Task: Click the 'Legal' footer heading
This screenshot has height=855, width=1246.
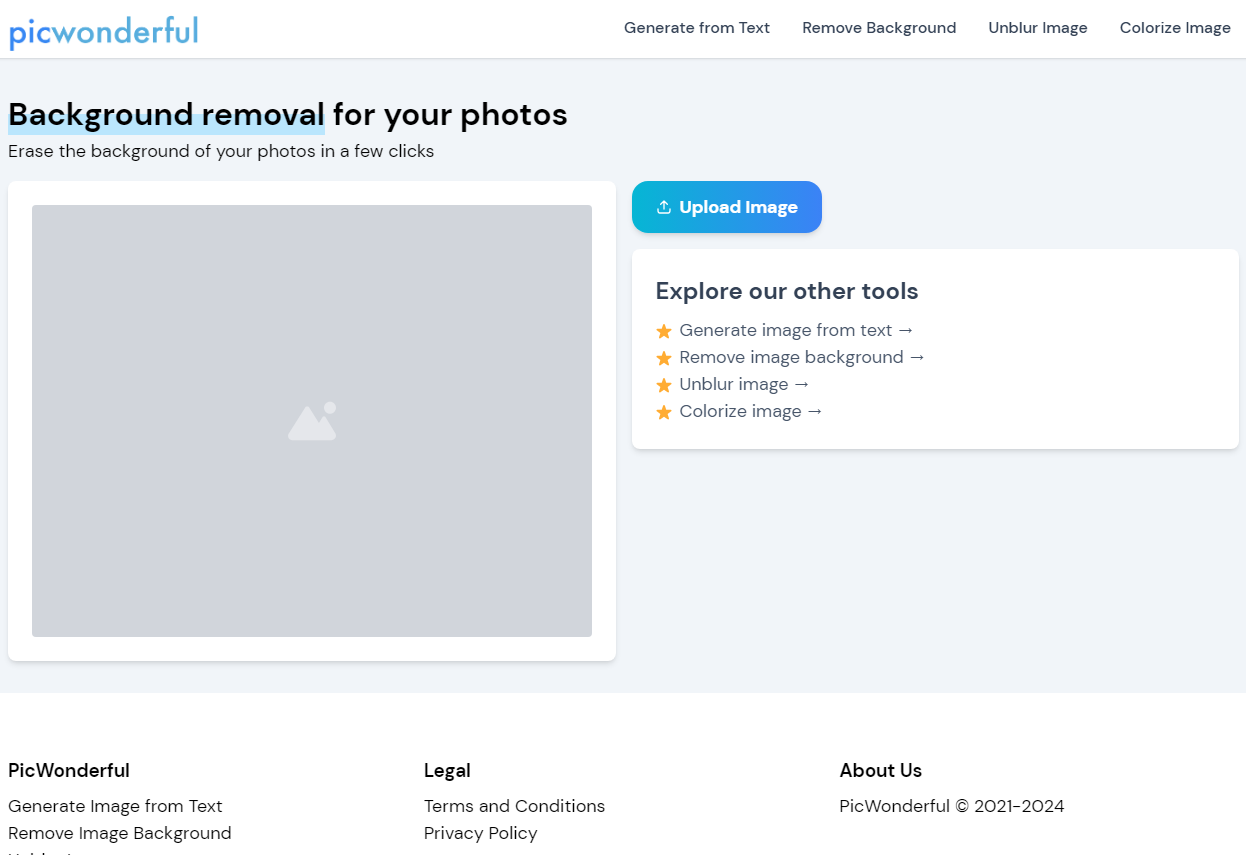Action: pos(447,771)
